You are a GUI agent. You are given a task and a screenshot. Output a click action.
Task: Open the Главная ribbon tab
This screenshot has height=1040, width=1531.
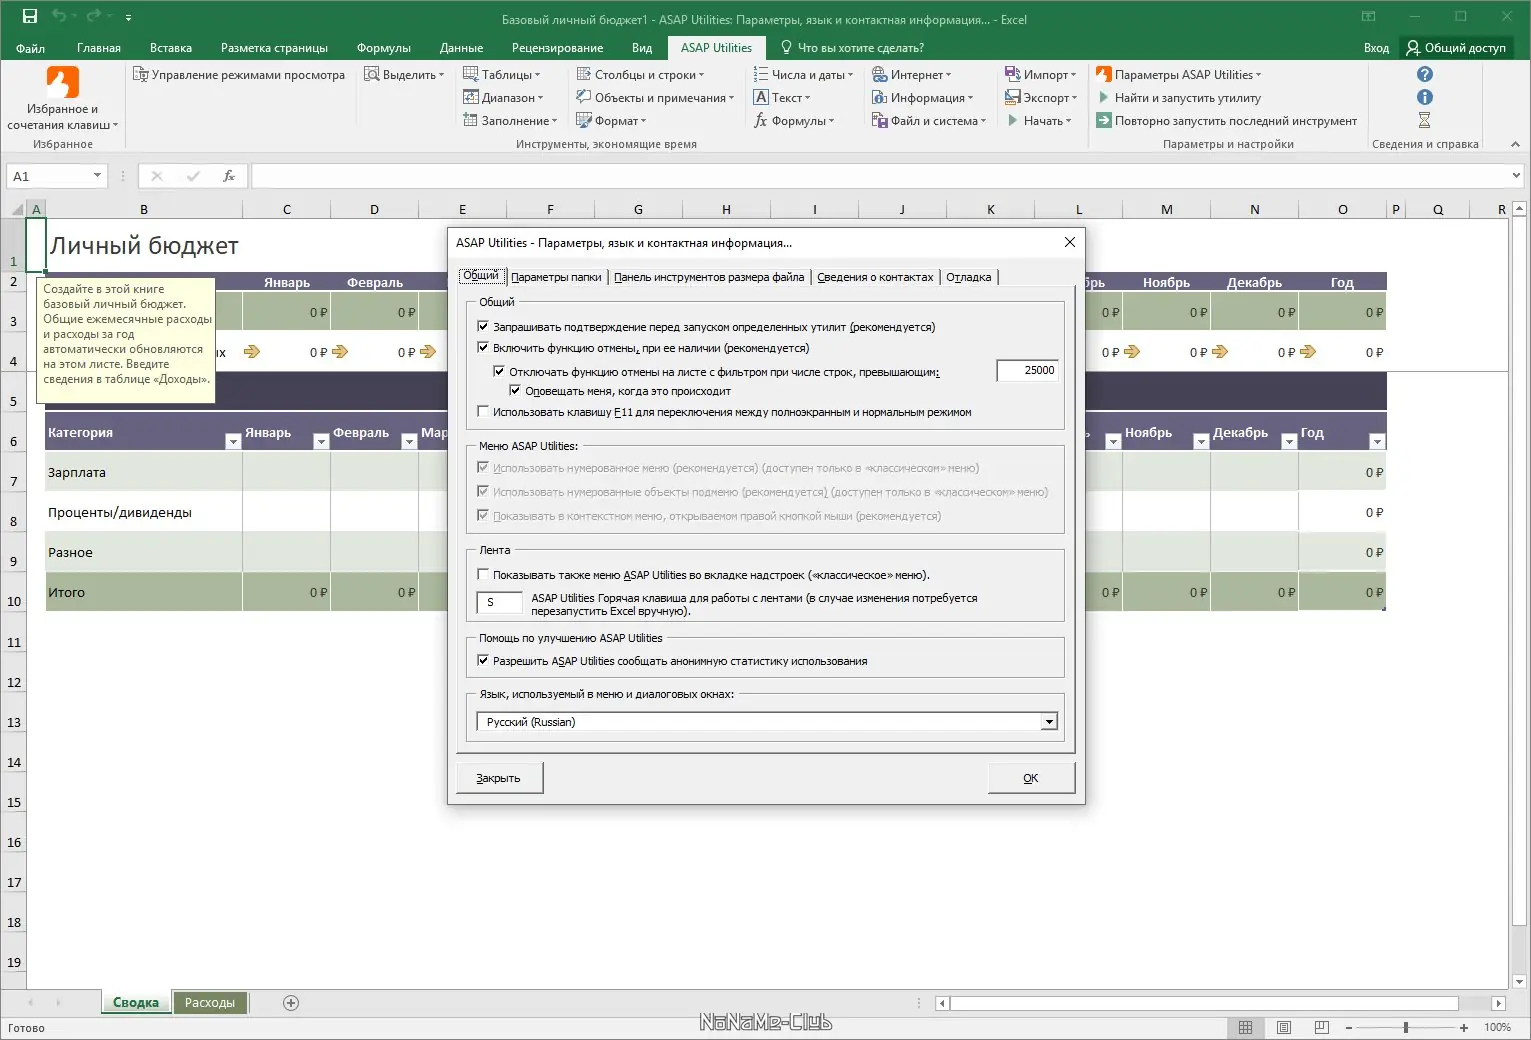[x=99, y=48]
